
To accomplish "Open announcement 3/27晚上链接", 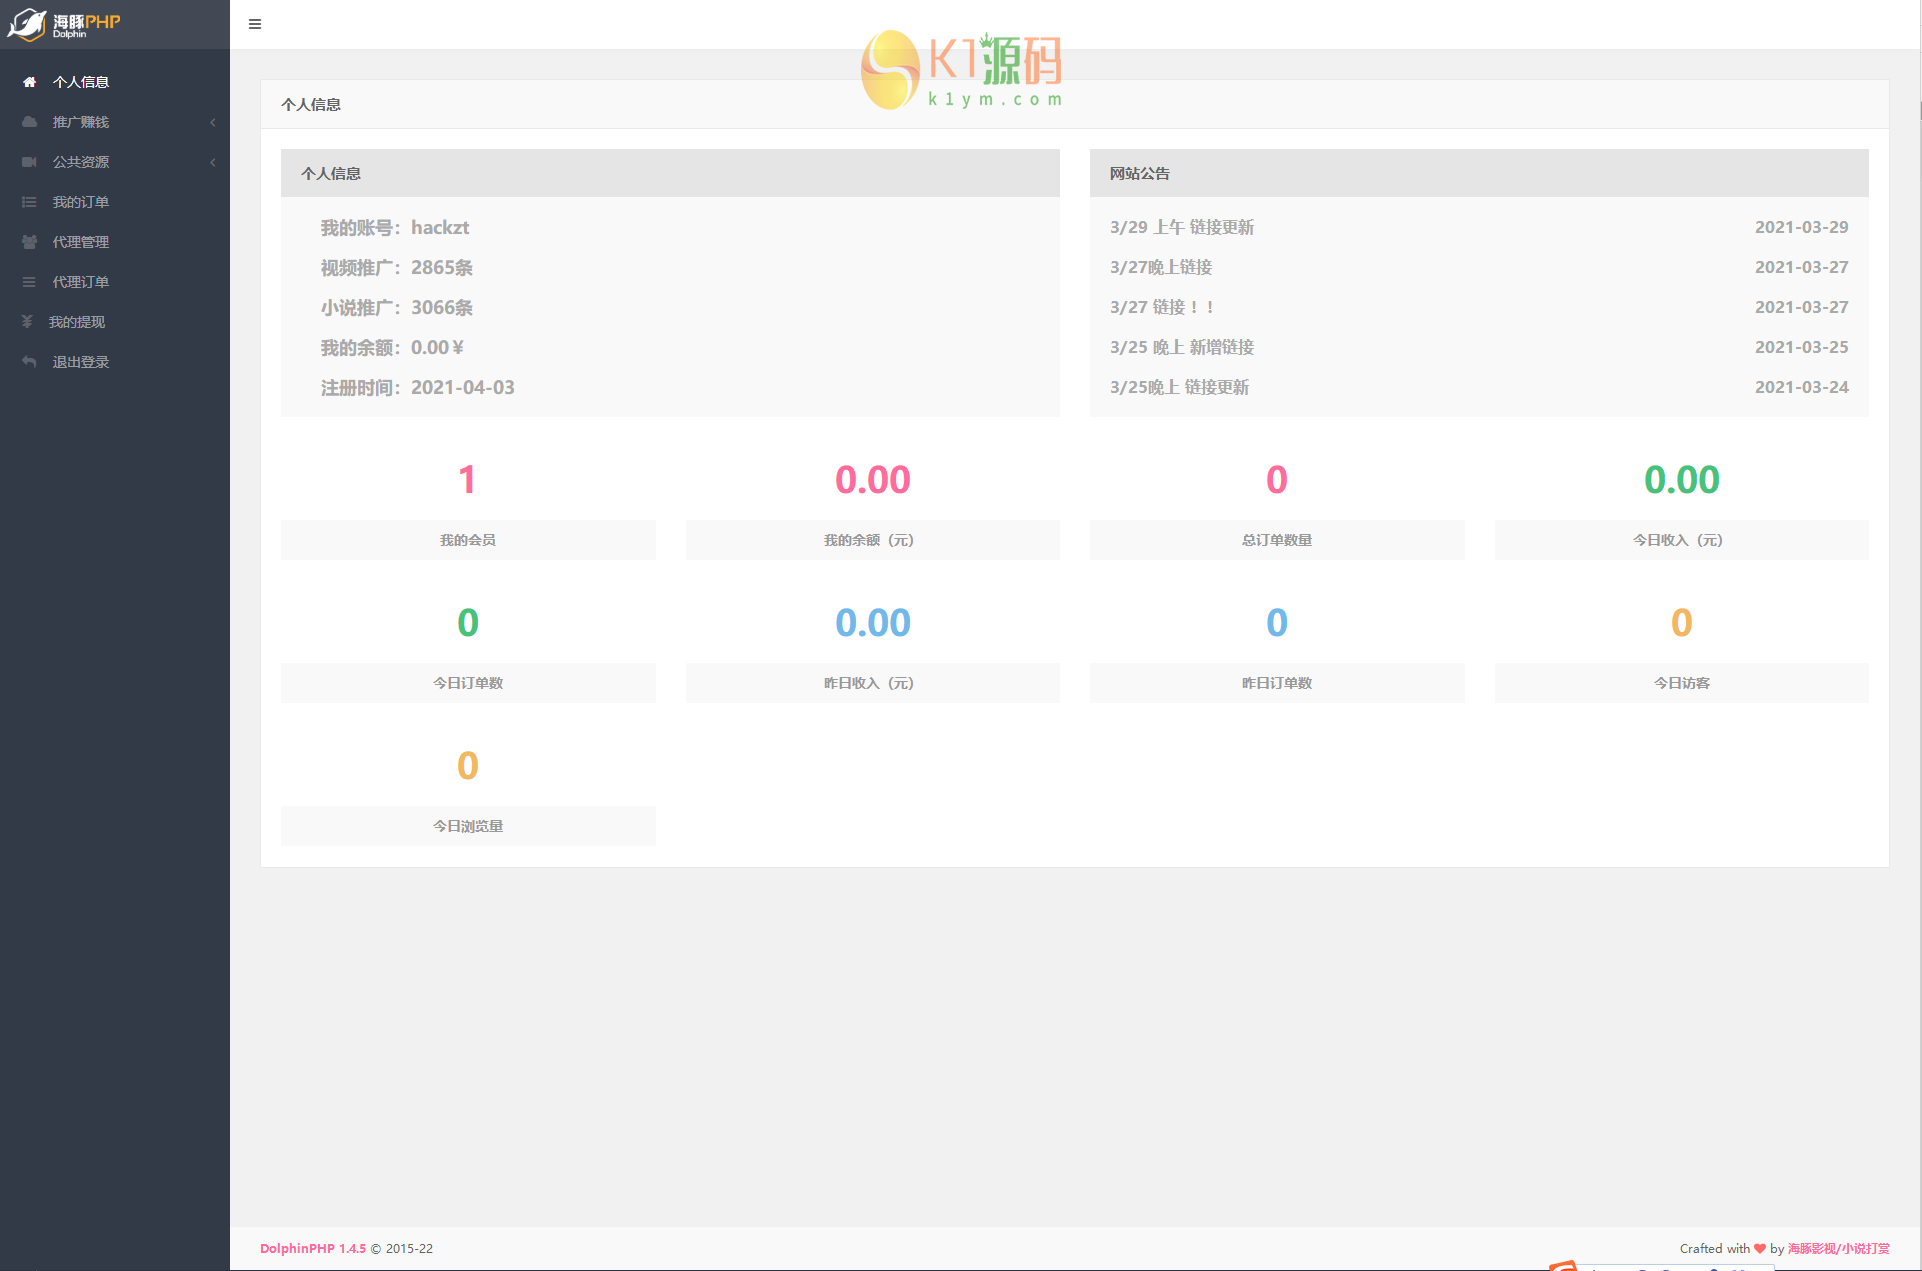I will pyautogui.click(x=1160, y=267).
